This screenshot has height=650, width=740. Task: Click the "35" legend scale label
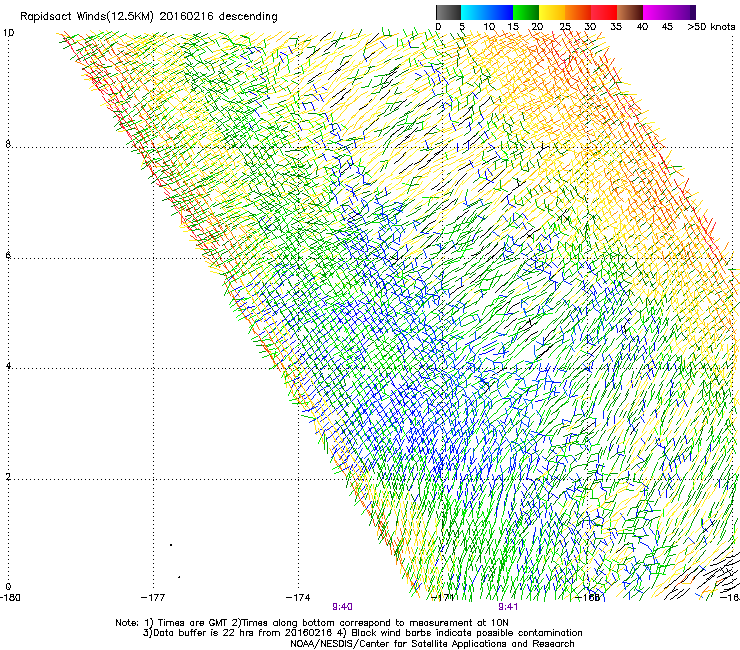(616, 27)
